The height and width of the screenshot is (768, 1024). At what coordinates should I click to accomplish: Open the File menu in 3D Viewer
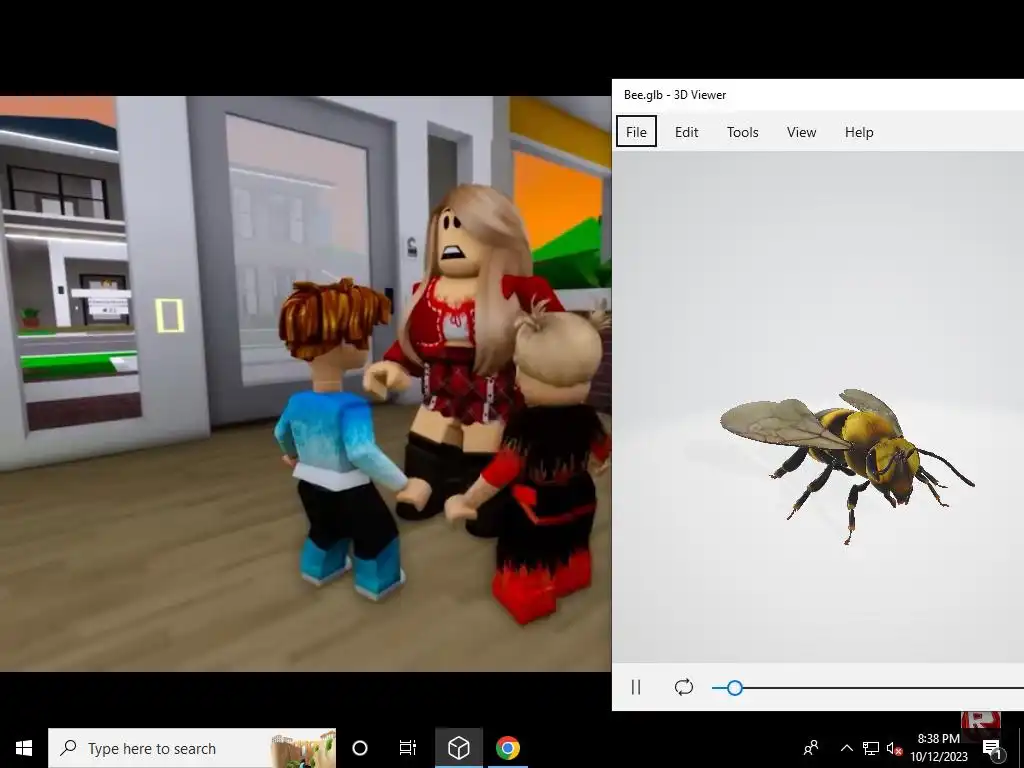[x=636, y=132]
